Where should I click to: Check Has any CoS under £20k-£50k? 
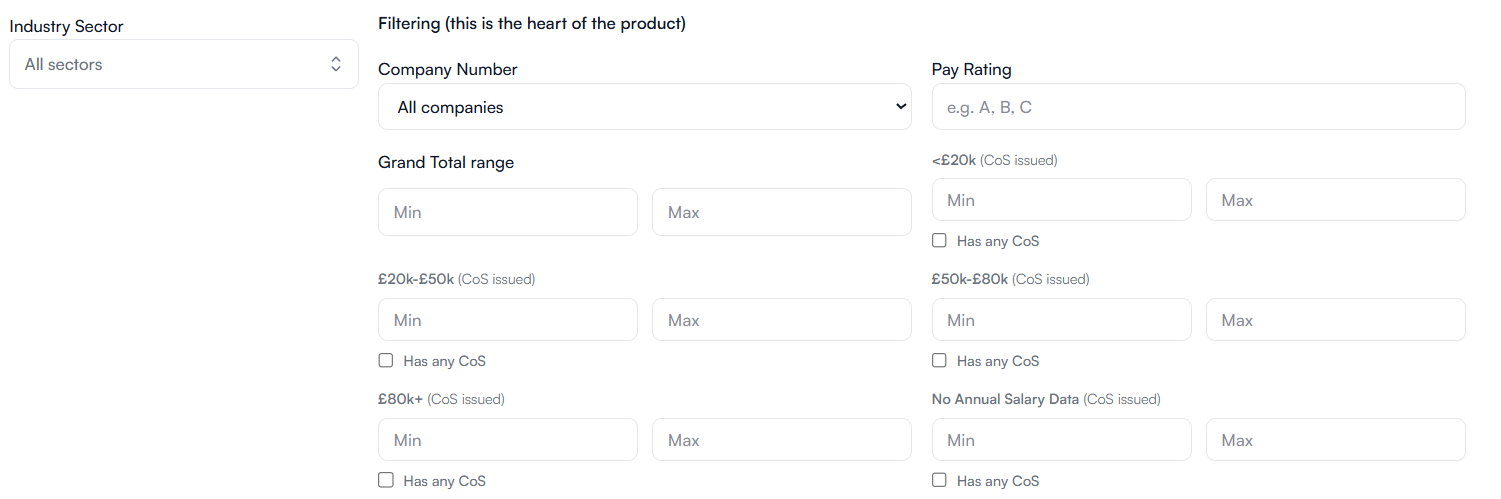[x=386, y=361]
